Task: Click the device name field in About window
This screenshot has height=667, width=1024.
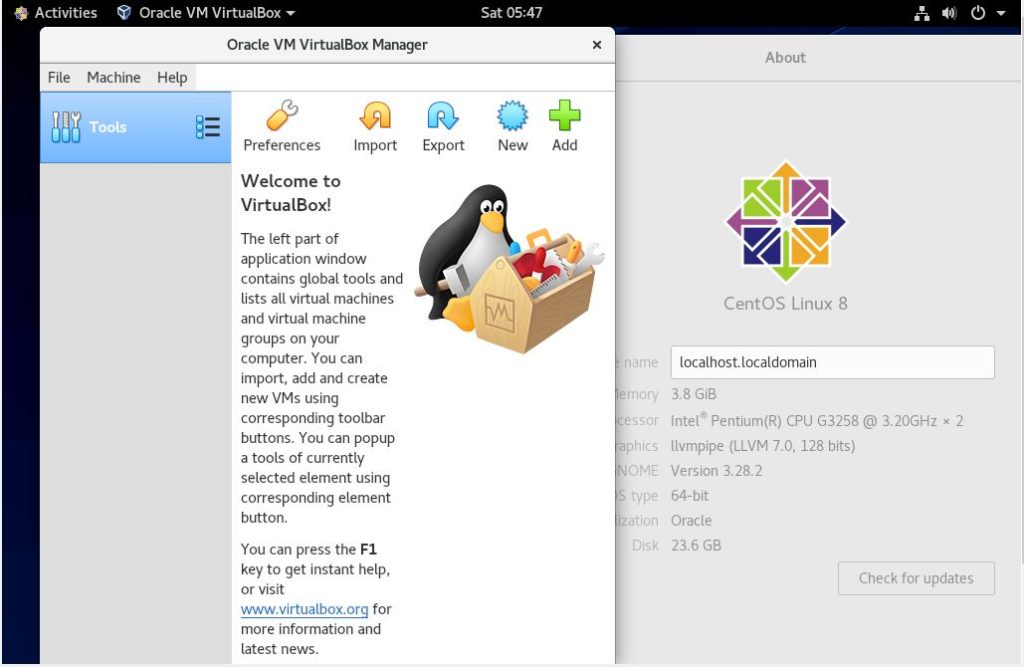Action: (x=833, y=362)
